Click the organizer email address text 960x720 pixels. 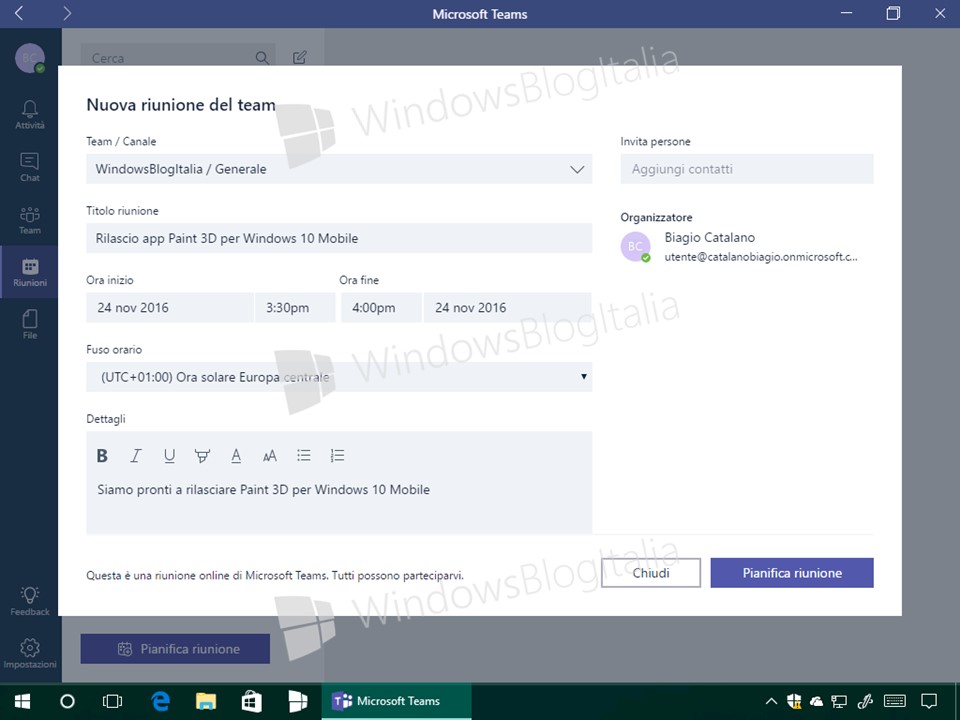pos(761,257)
